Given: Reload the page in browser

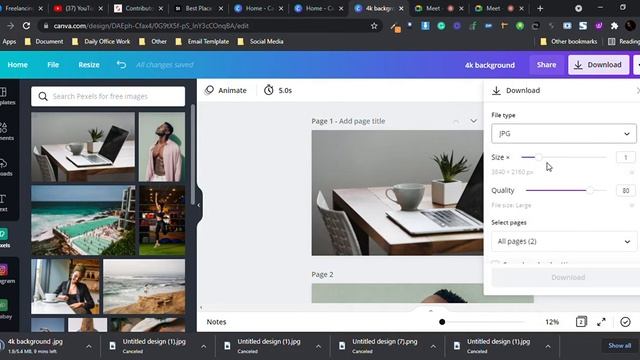Looking at the screenshot, I should tap(26, 26).
